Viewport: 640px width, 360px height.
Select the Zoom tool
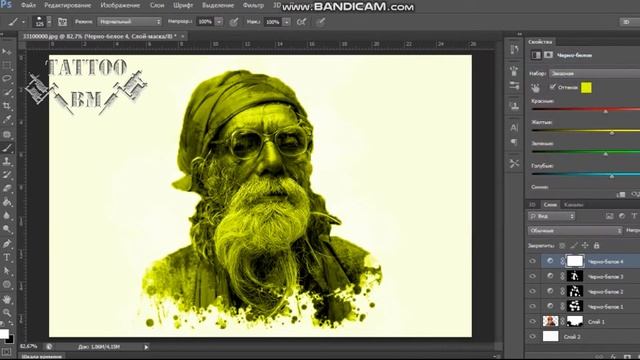[x=7, y=313]
